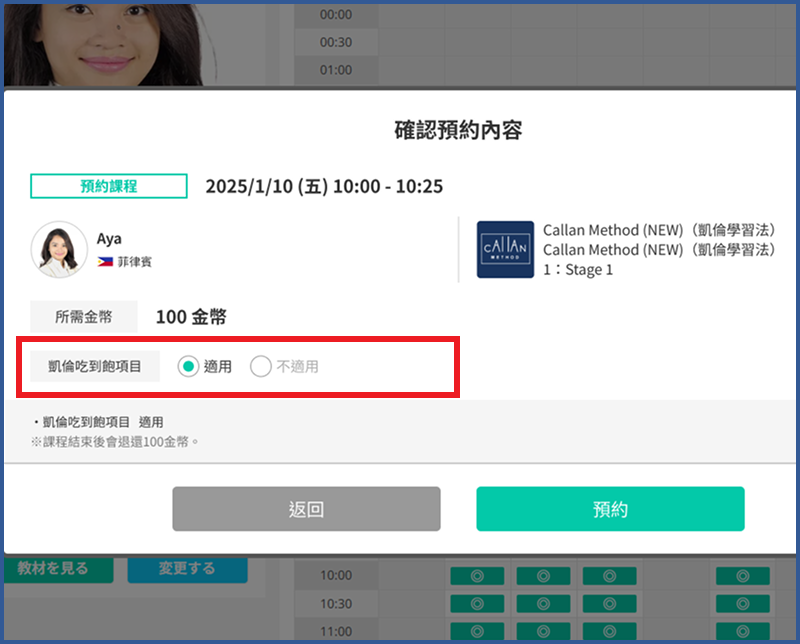Screen dimensions: 800x644
Task: Select the 適用 radio button
Action: coord(188,367)
